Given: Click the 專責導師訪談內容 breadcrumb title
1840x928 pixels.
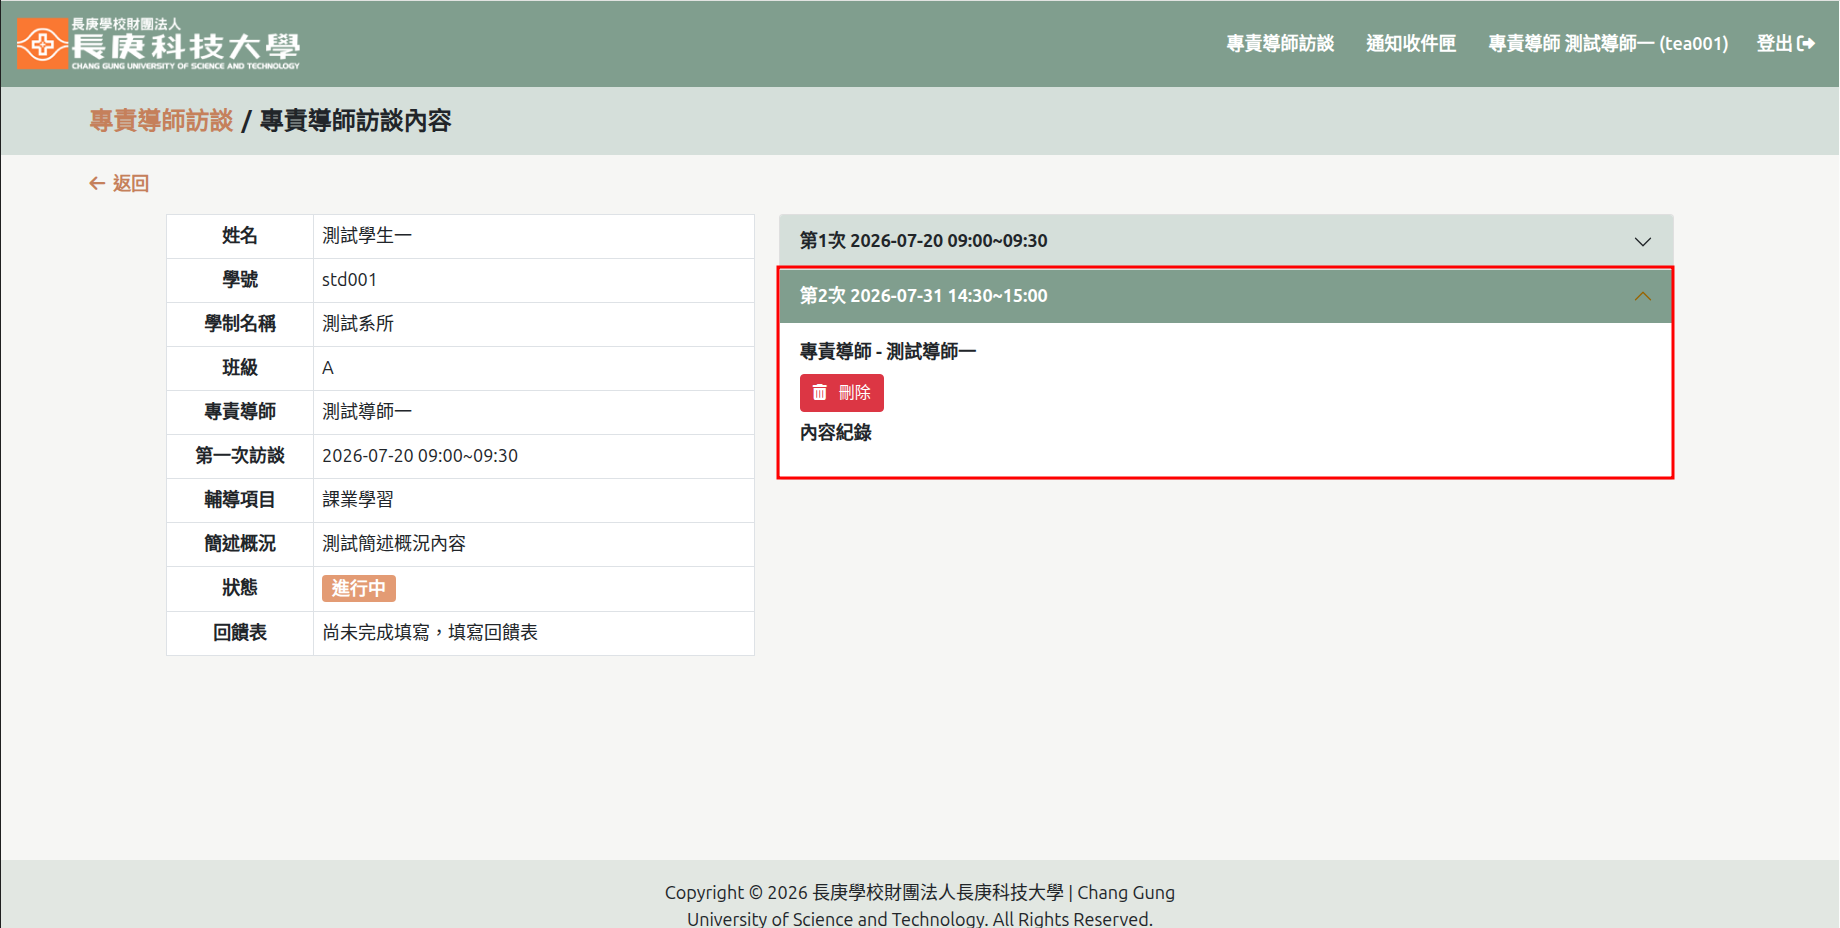Looking at the screenshot, I should pos(356,121).
